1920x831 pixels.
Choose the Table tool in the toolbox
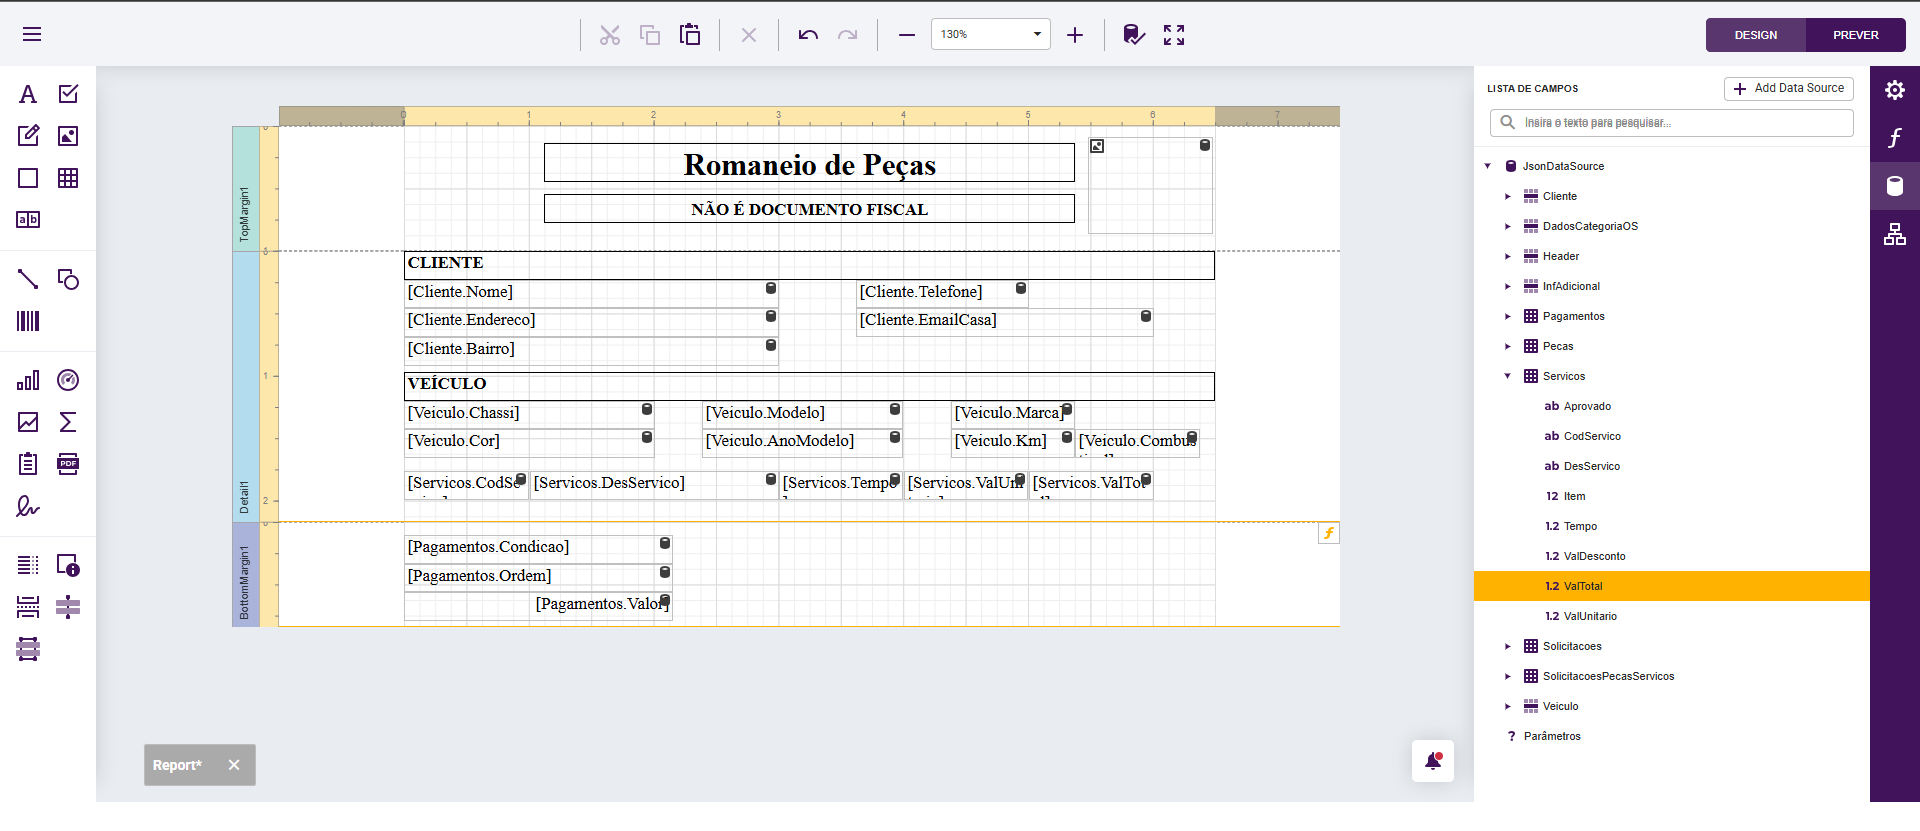(68, 178)
